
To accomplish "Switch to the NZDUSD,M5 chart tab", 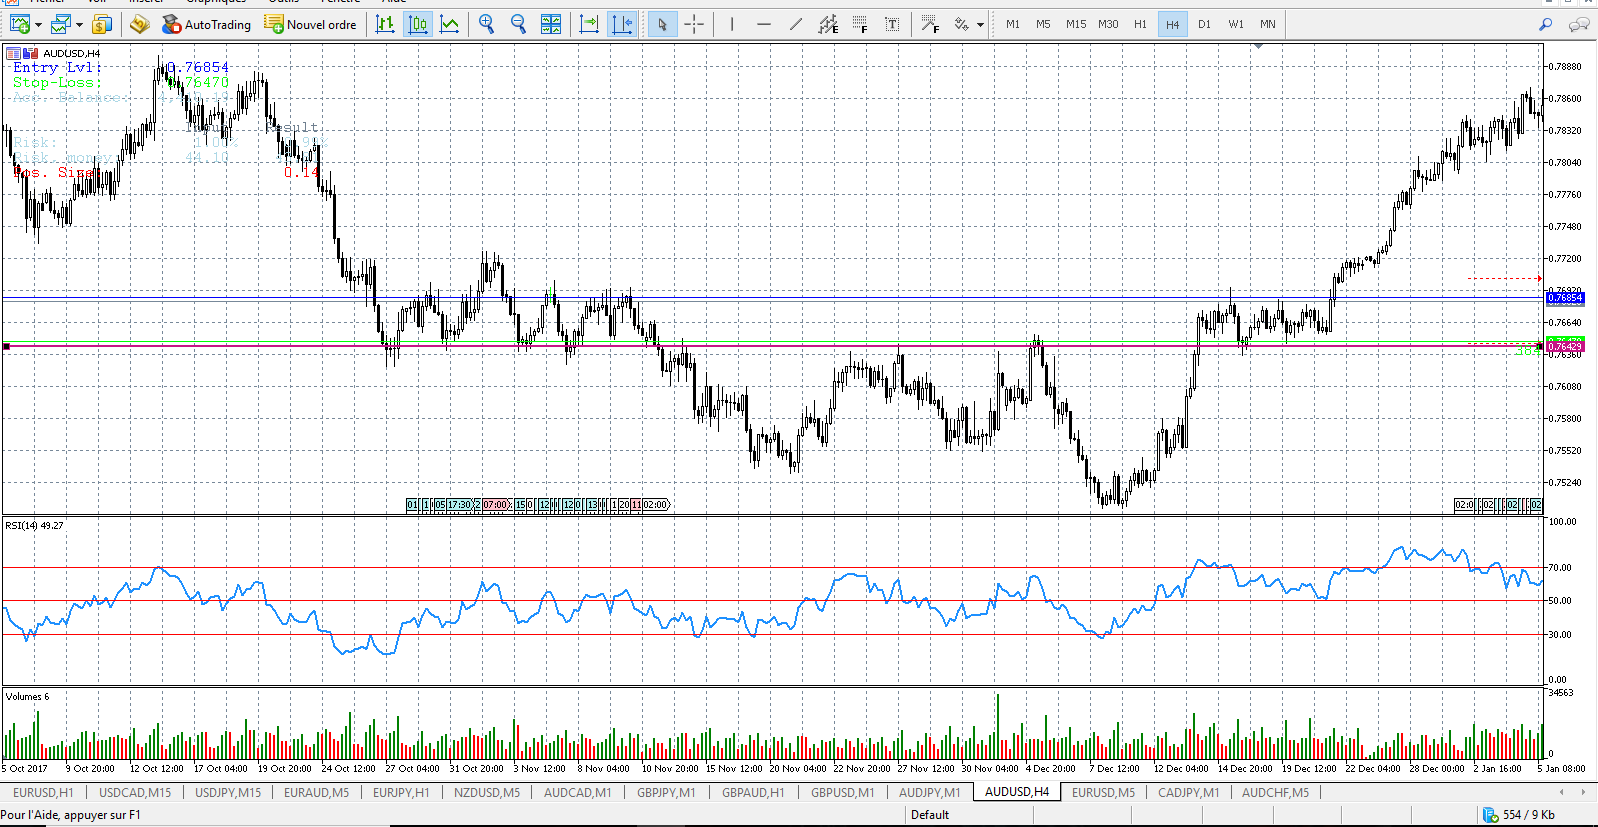I will [487, 792].
